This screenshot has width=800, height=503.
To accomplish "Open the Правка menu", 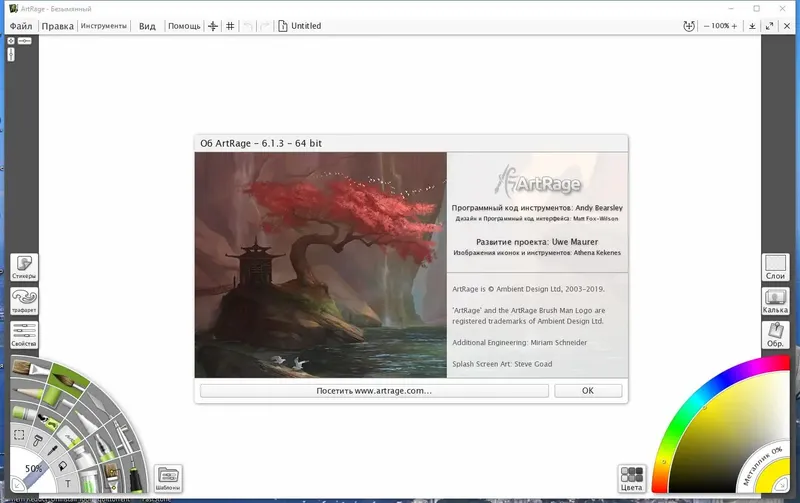I will [x=58, y=26].
